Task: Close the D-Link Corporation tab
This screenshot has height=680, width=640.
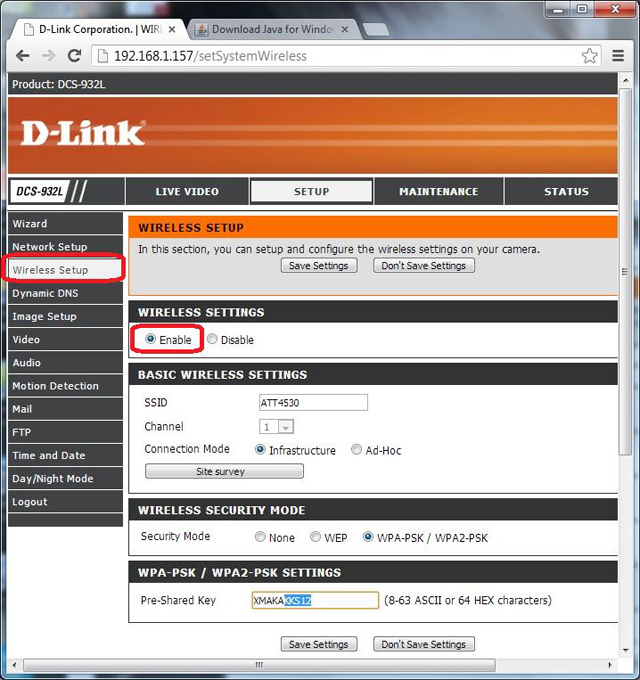Action: point(172,29)
